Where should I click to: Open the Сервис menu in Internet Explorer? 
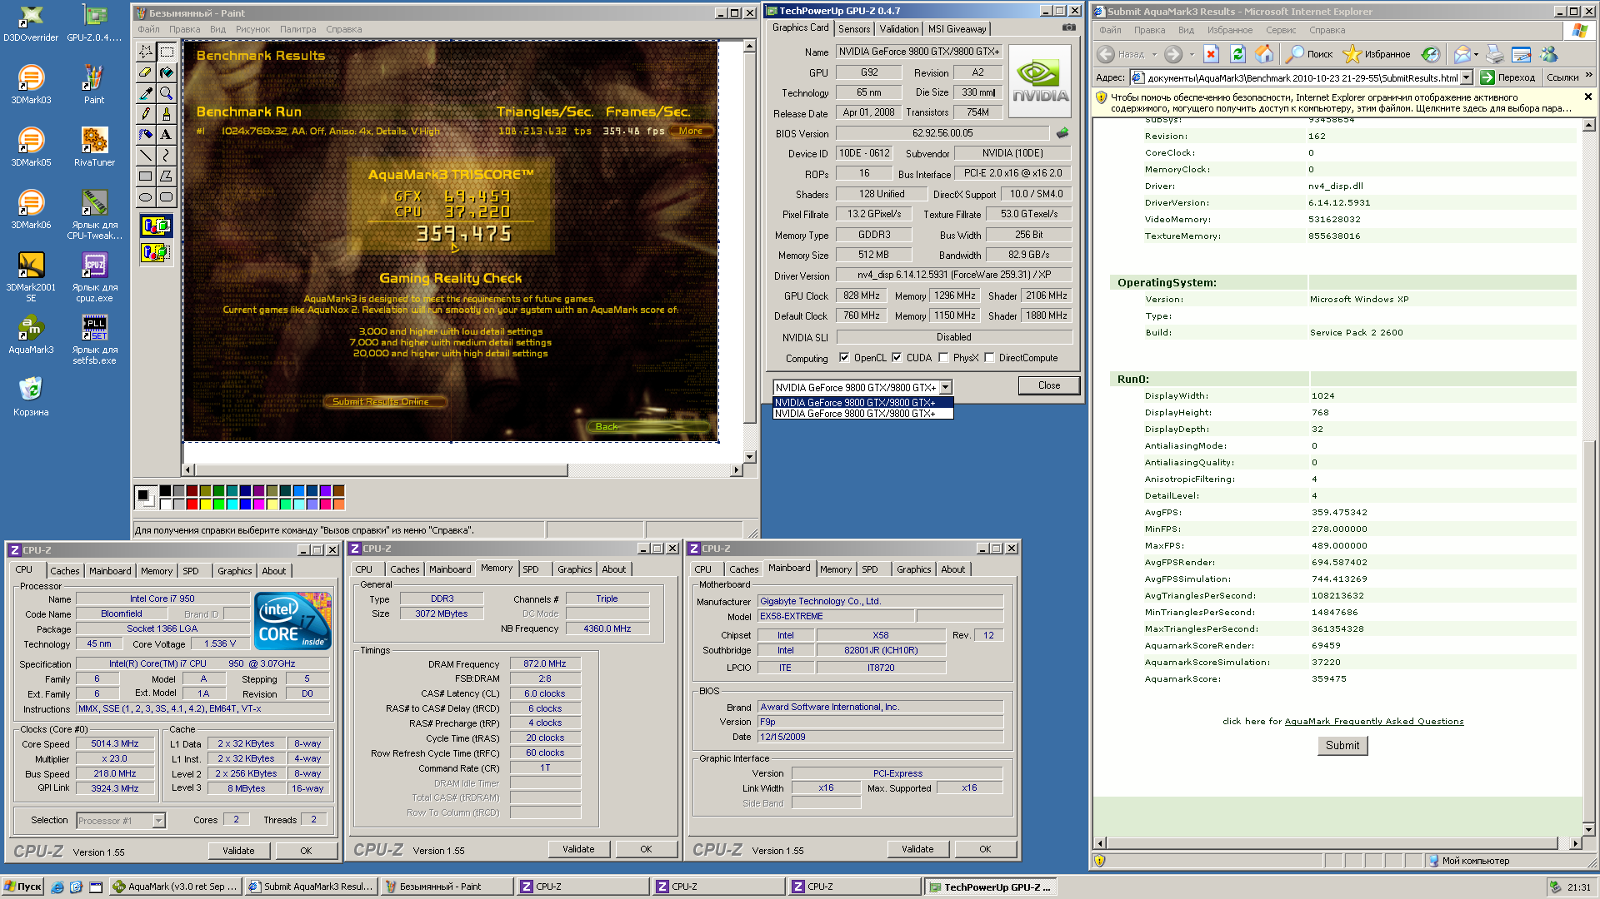1281,30
